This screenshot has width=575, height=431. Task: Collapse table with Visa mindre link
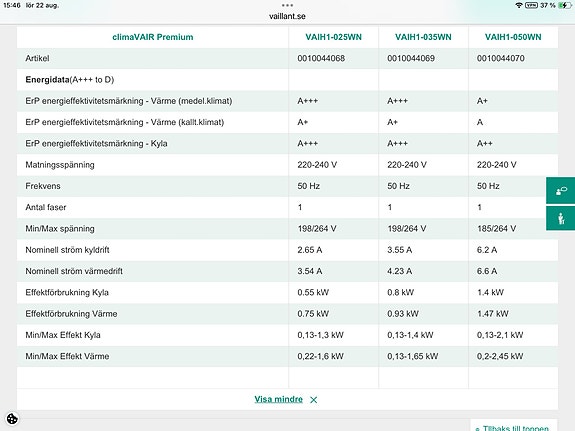pyautogui.click(x=279, y=399)
